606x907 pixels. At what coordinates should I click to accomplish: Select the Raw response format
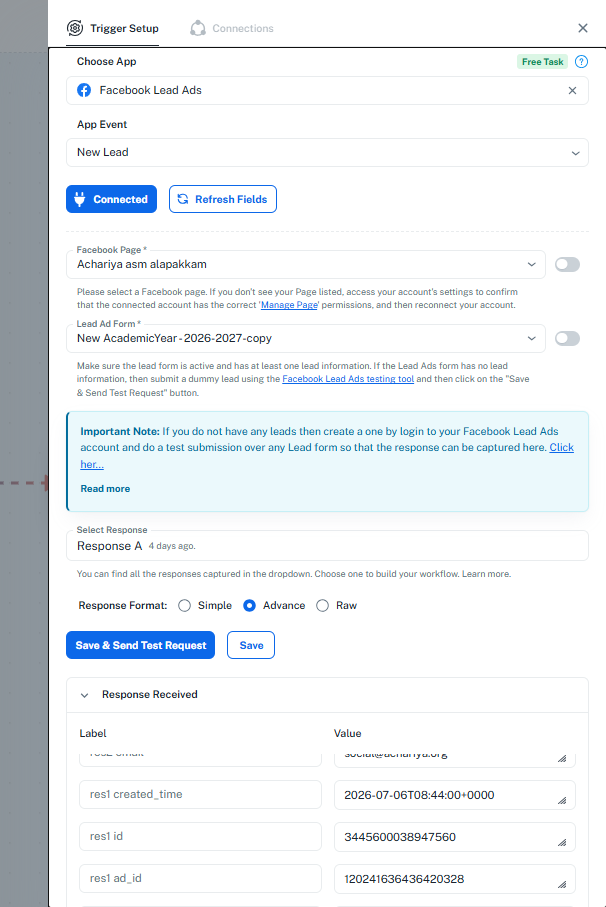tap(323, 606)
